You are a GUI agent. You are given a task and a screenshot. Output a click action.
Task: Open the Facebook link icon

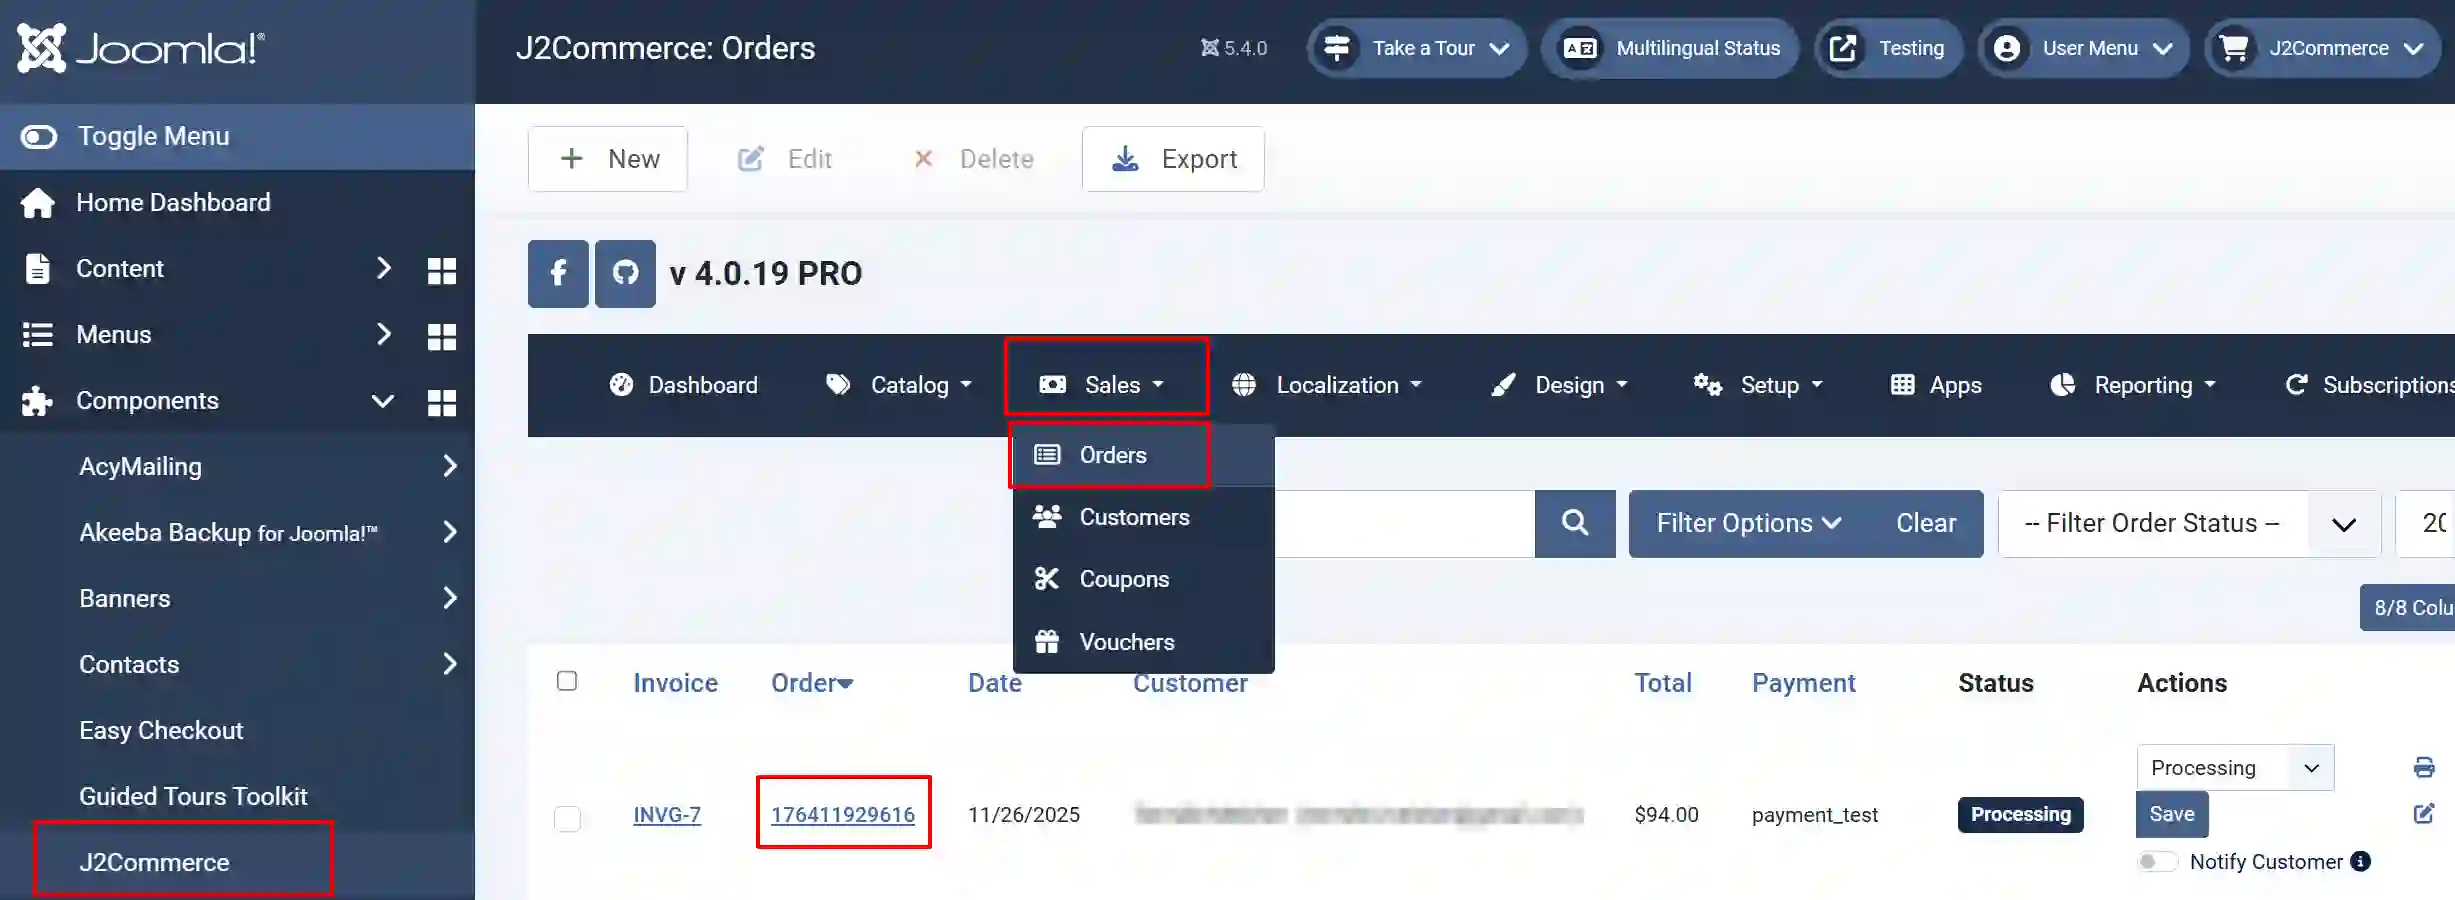[558, 273]
